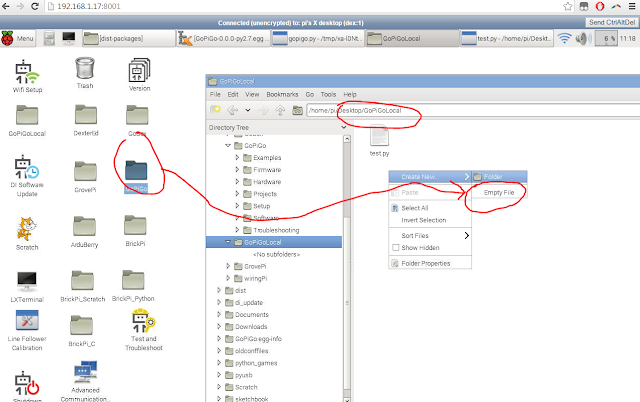The height and width of the screenshot is (402, 640).
Task: Switch to GoPiGo egg taskbar window
Action: click(223, 38)
